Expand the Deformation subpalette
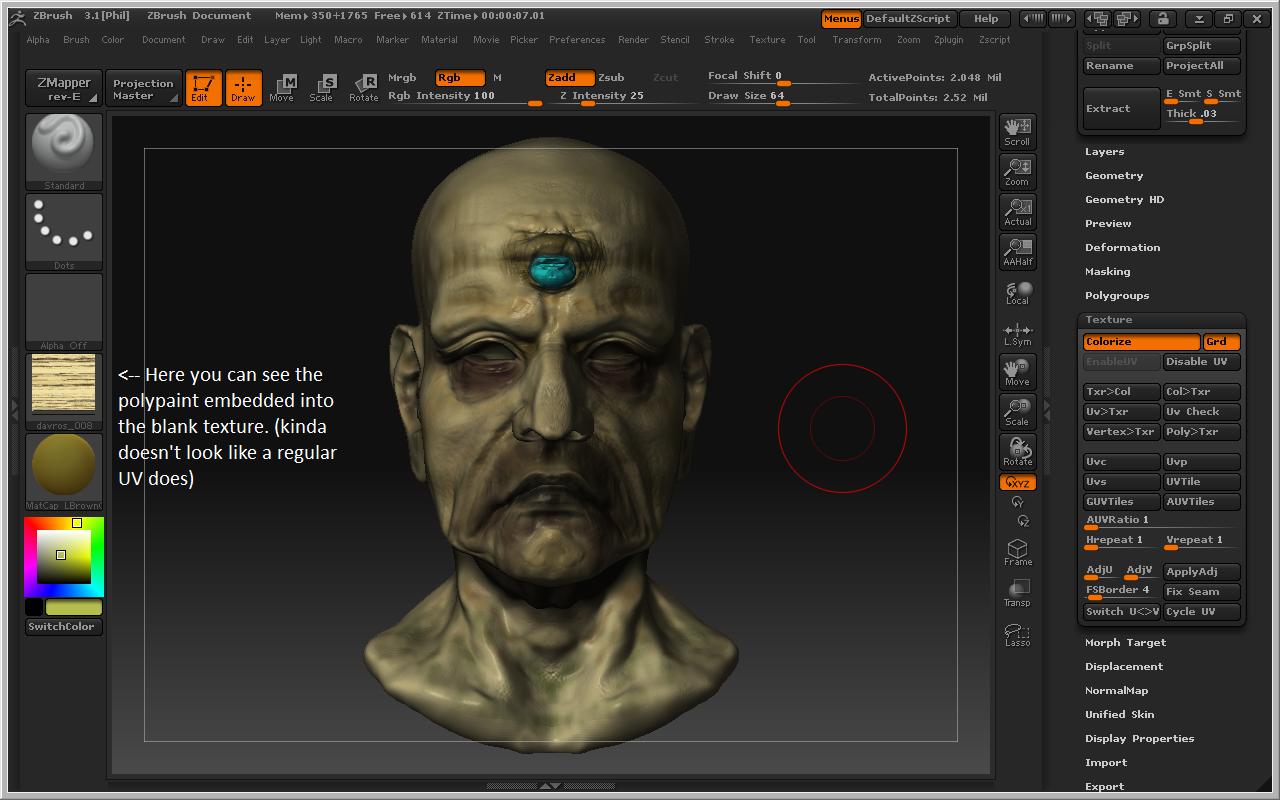This screenshot has height=800, width=1280. point(1122,248)
